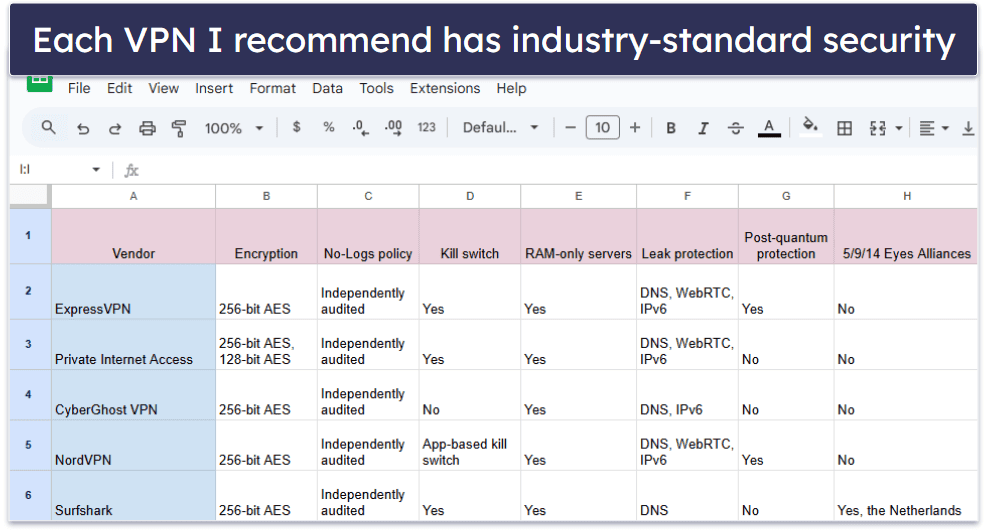Increase font size with plus button

coord(635,128)
